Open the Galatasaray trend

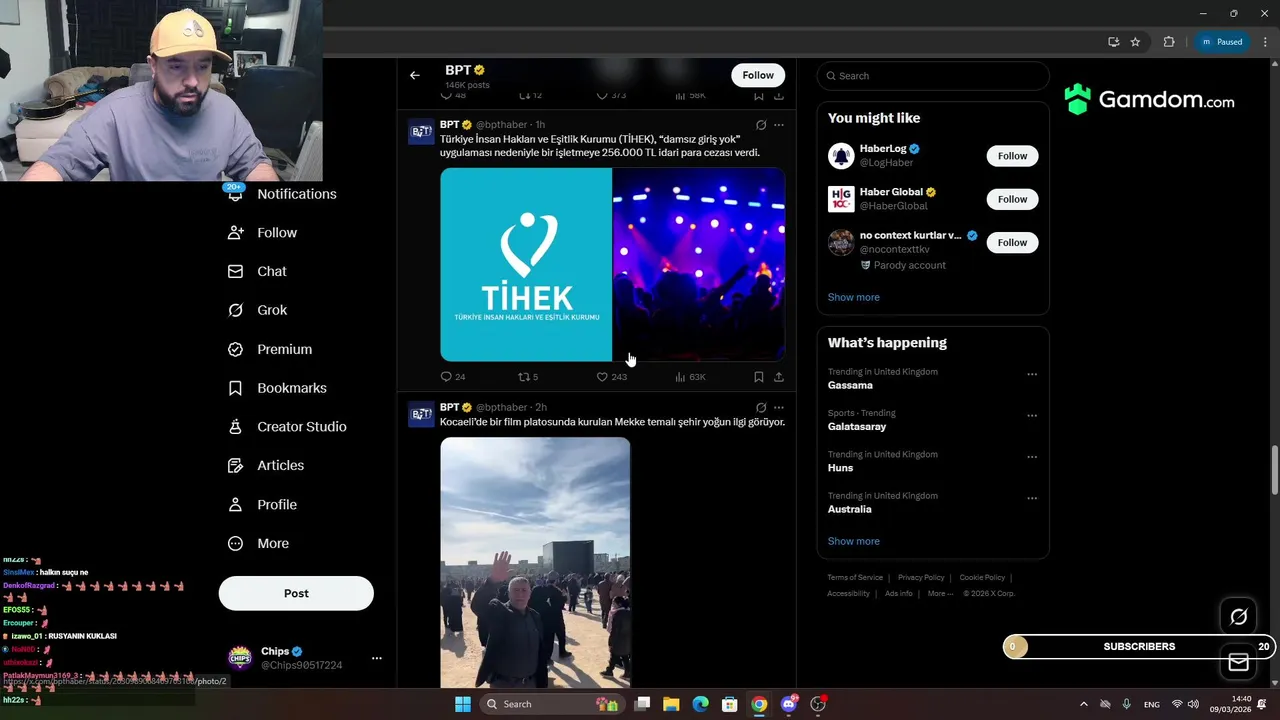pyautogui.click(x=857, y=426)
